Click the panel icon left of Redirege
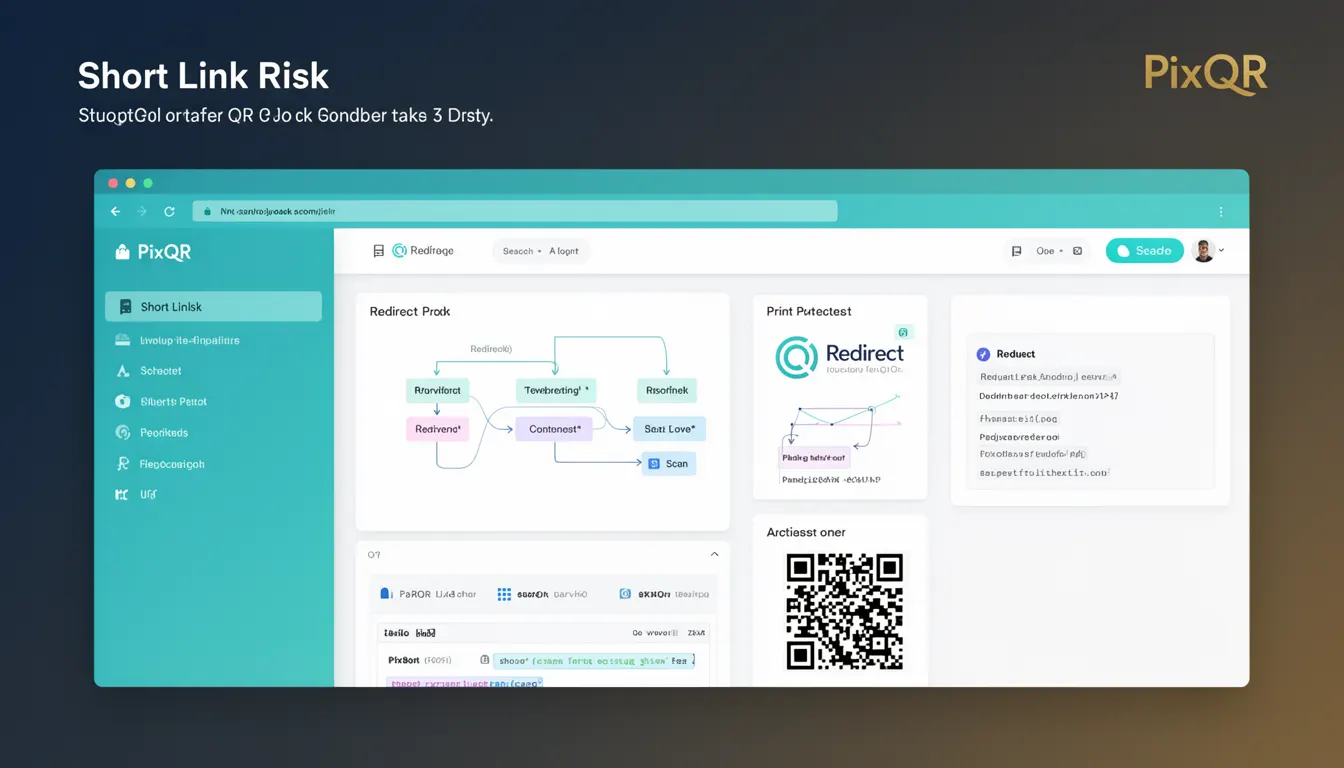The height and width of the screenshot is (768, 1344). pyautogui.click(x=378, y=251)
